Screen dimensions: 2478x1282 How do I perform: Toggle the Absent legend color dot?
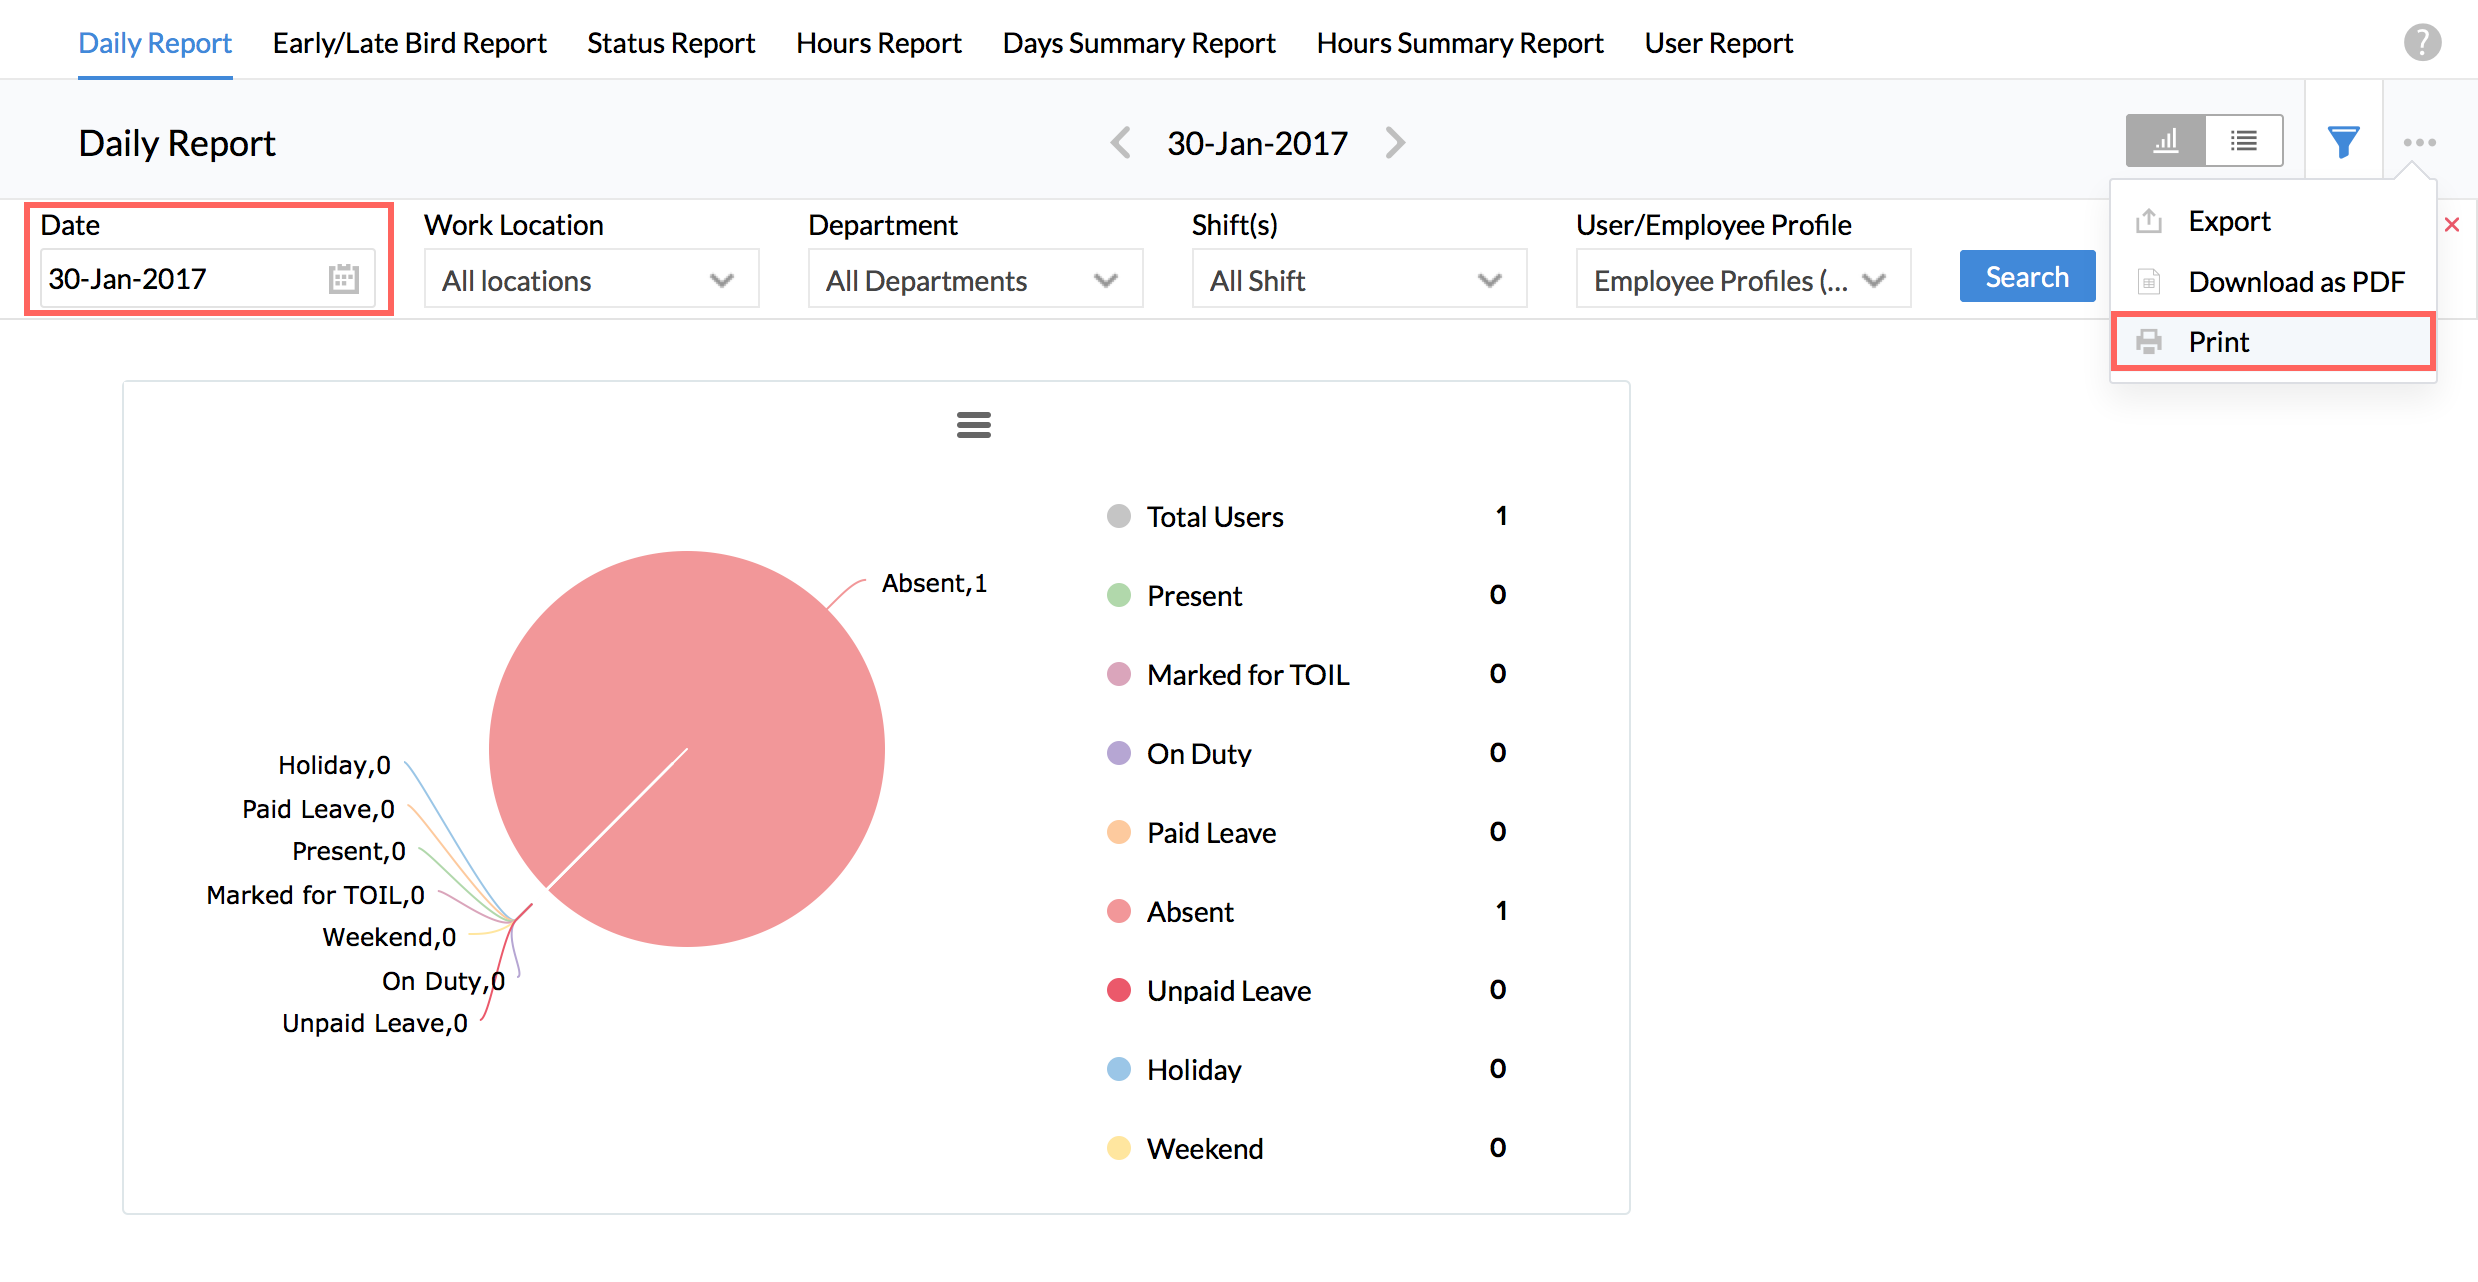tap(1118, 911)
